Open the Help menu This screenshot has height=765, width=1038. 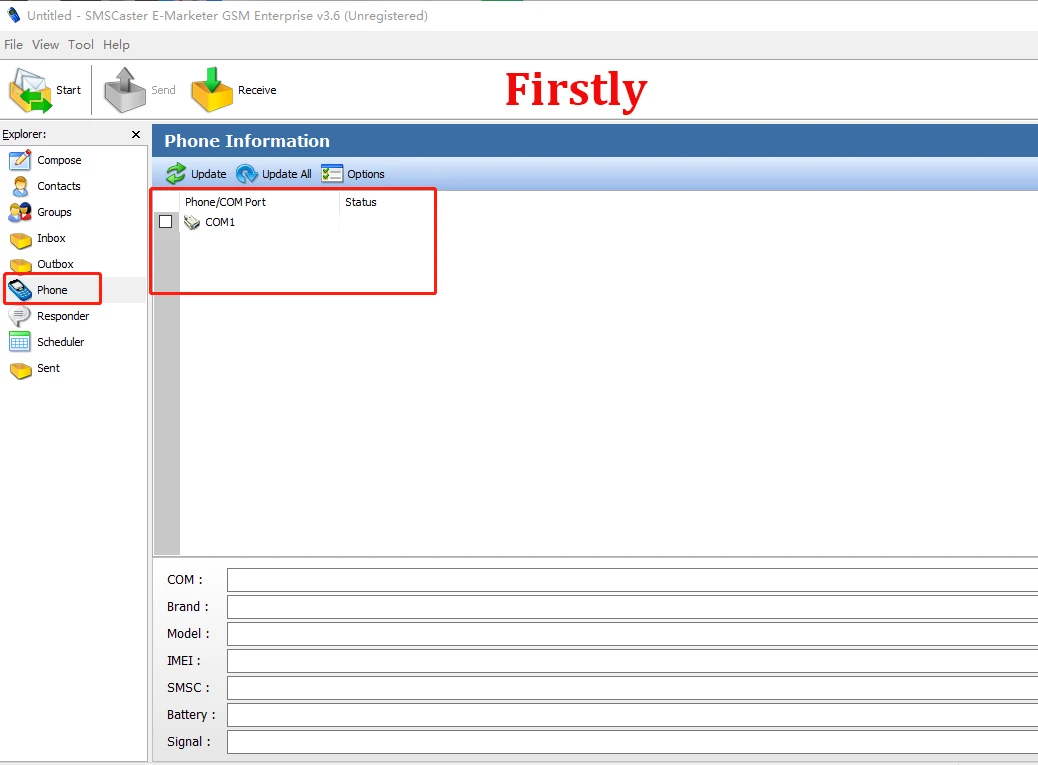(x=117, y=44)
